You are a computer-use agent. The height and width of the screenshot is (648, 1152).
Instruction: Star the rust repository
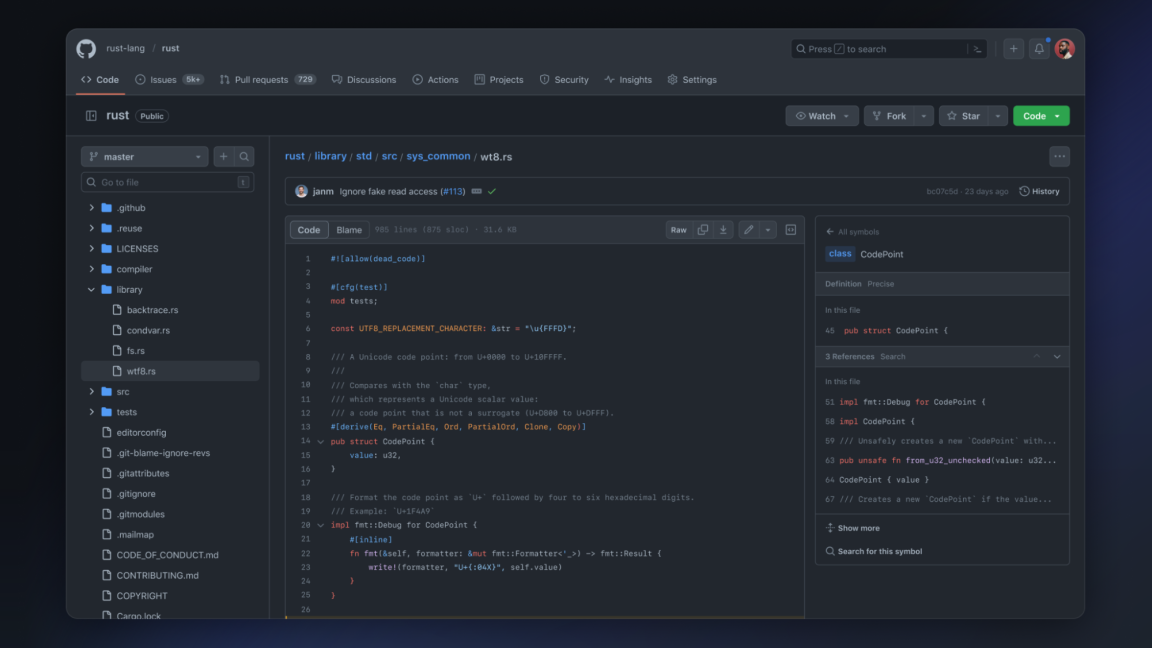click(x=965, y=115)
